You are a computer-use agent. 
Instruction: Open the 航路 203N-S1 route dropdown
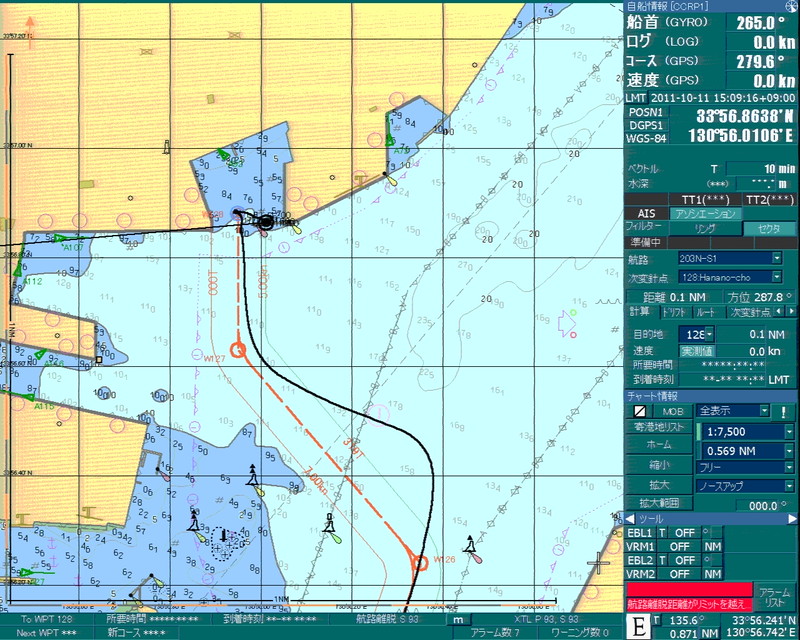click(x=776, y=259)
